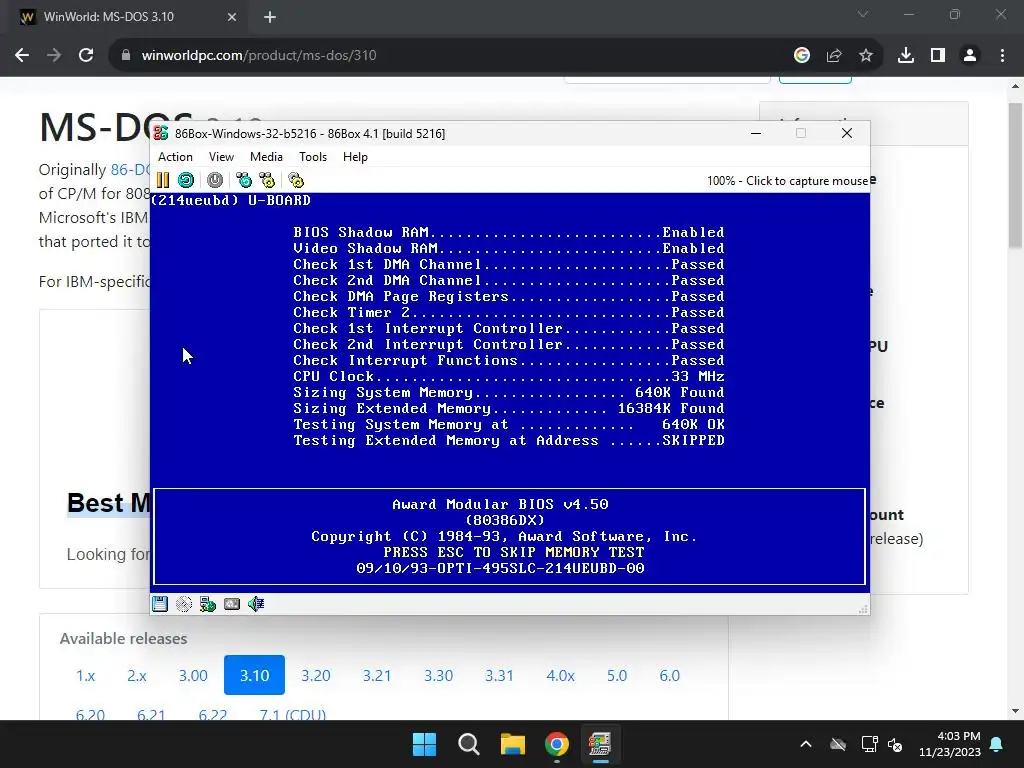
Task: Click the ACPI shutdown power icon in 86Box
Action: coord(215,180)
